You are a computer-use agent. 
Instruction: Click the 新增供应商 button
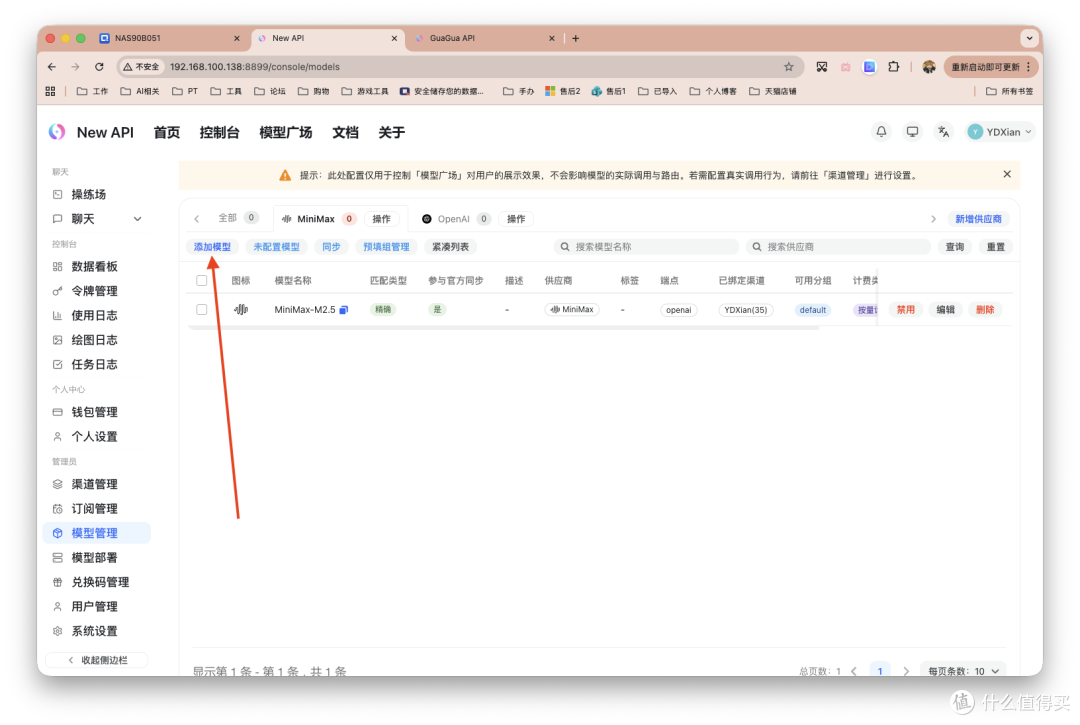978,219
